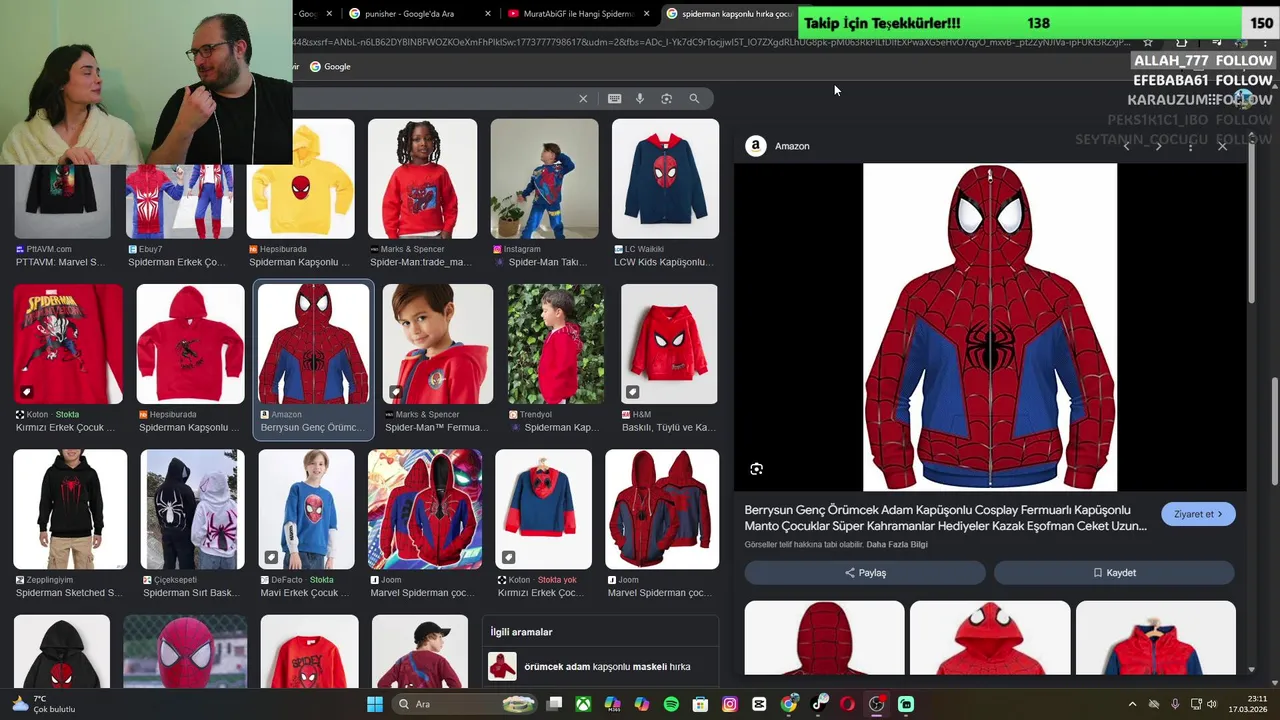Image resolution: width=1280 pixels, height=720 pixels.
Task: Select the yellow Spiderman hoodie from Hepsiburada
Action: [x=301, y=179]
